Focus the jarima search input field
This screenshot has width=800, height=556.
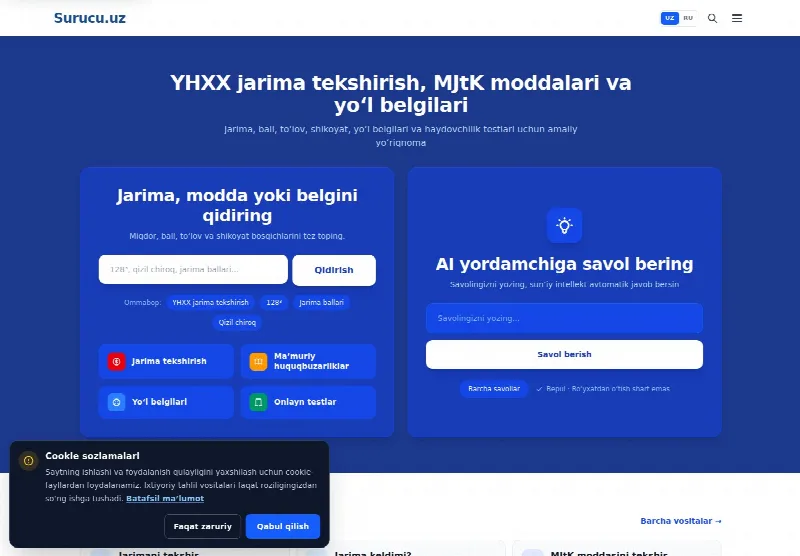(193, 269)
